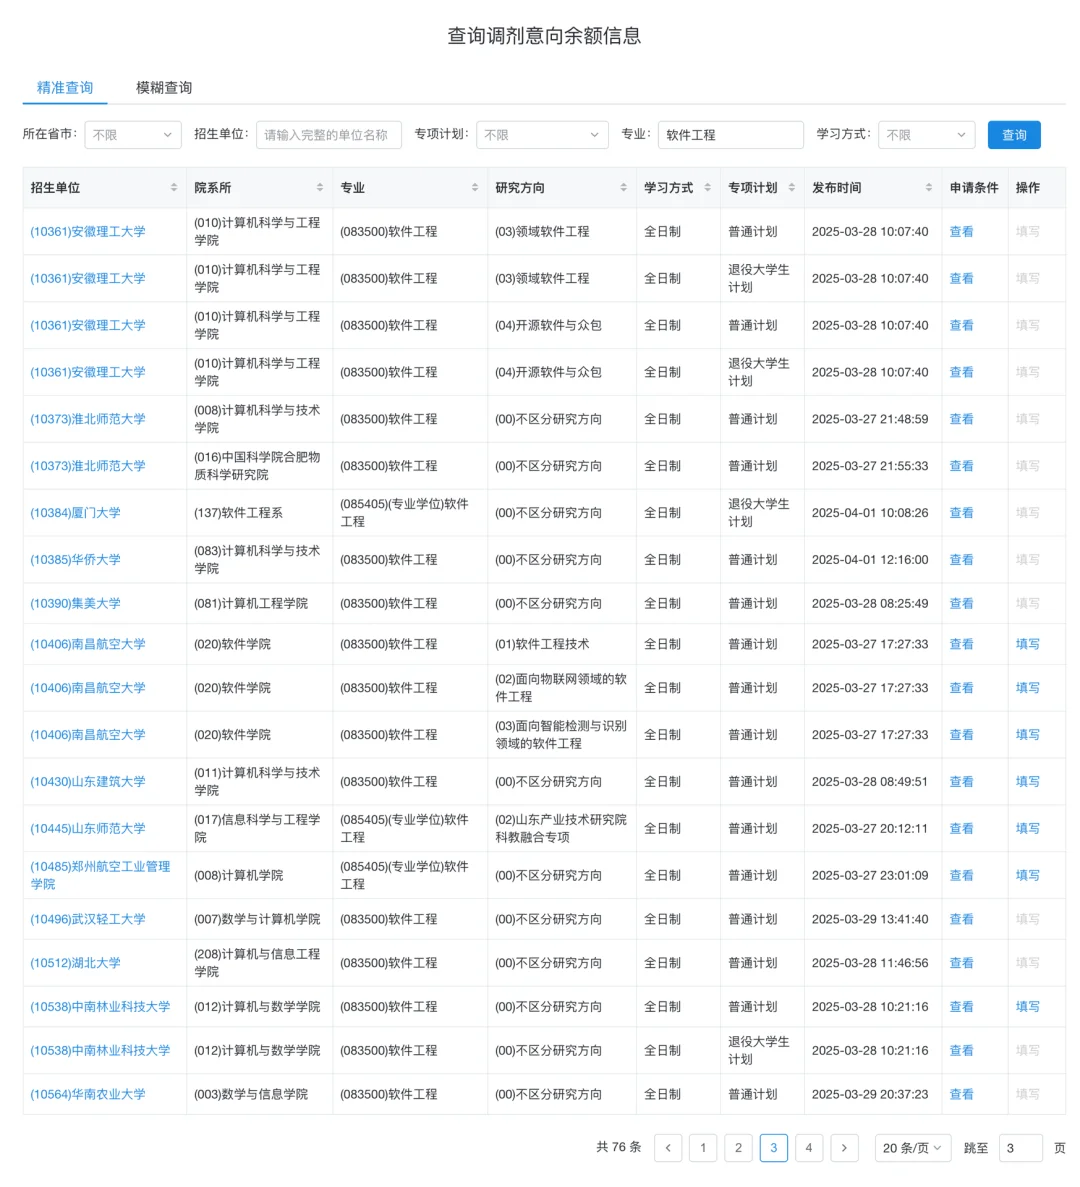Select page 4 in pagination
This screenshot has height=1187, width=1080.
[808, 1148]
